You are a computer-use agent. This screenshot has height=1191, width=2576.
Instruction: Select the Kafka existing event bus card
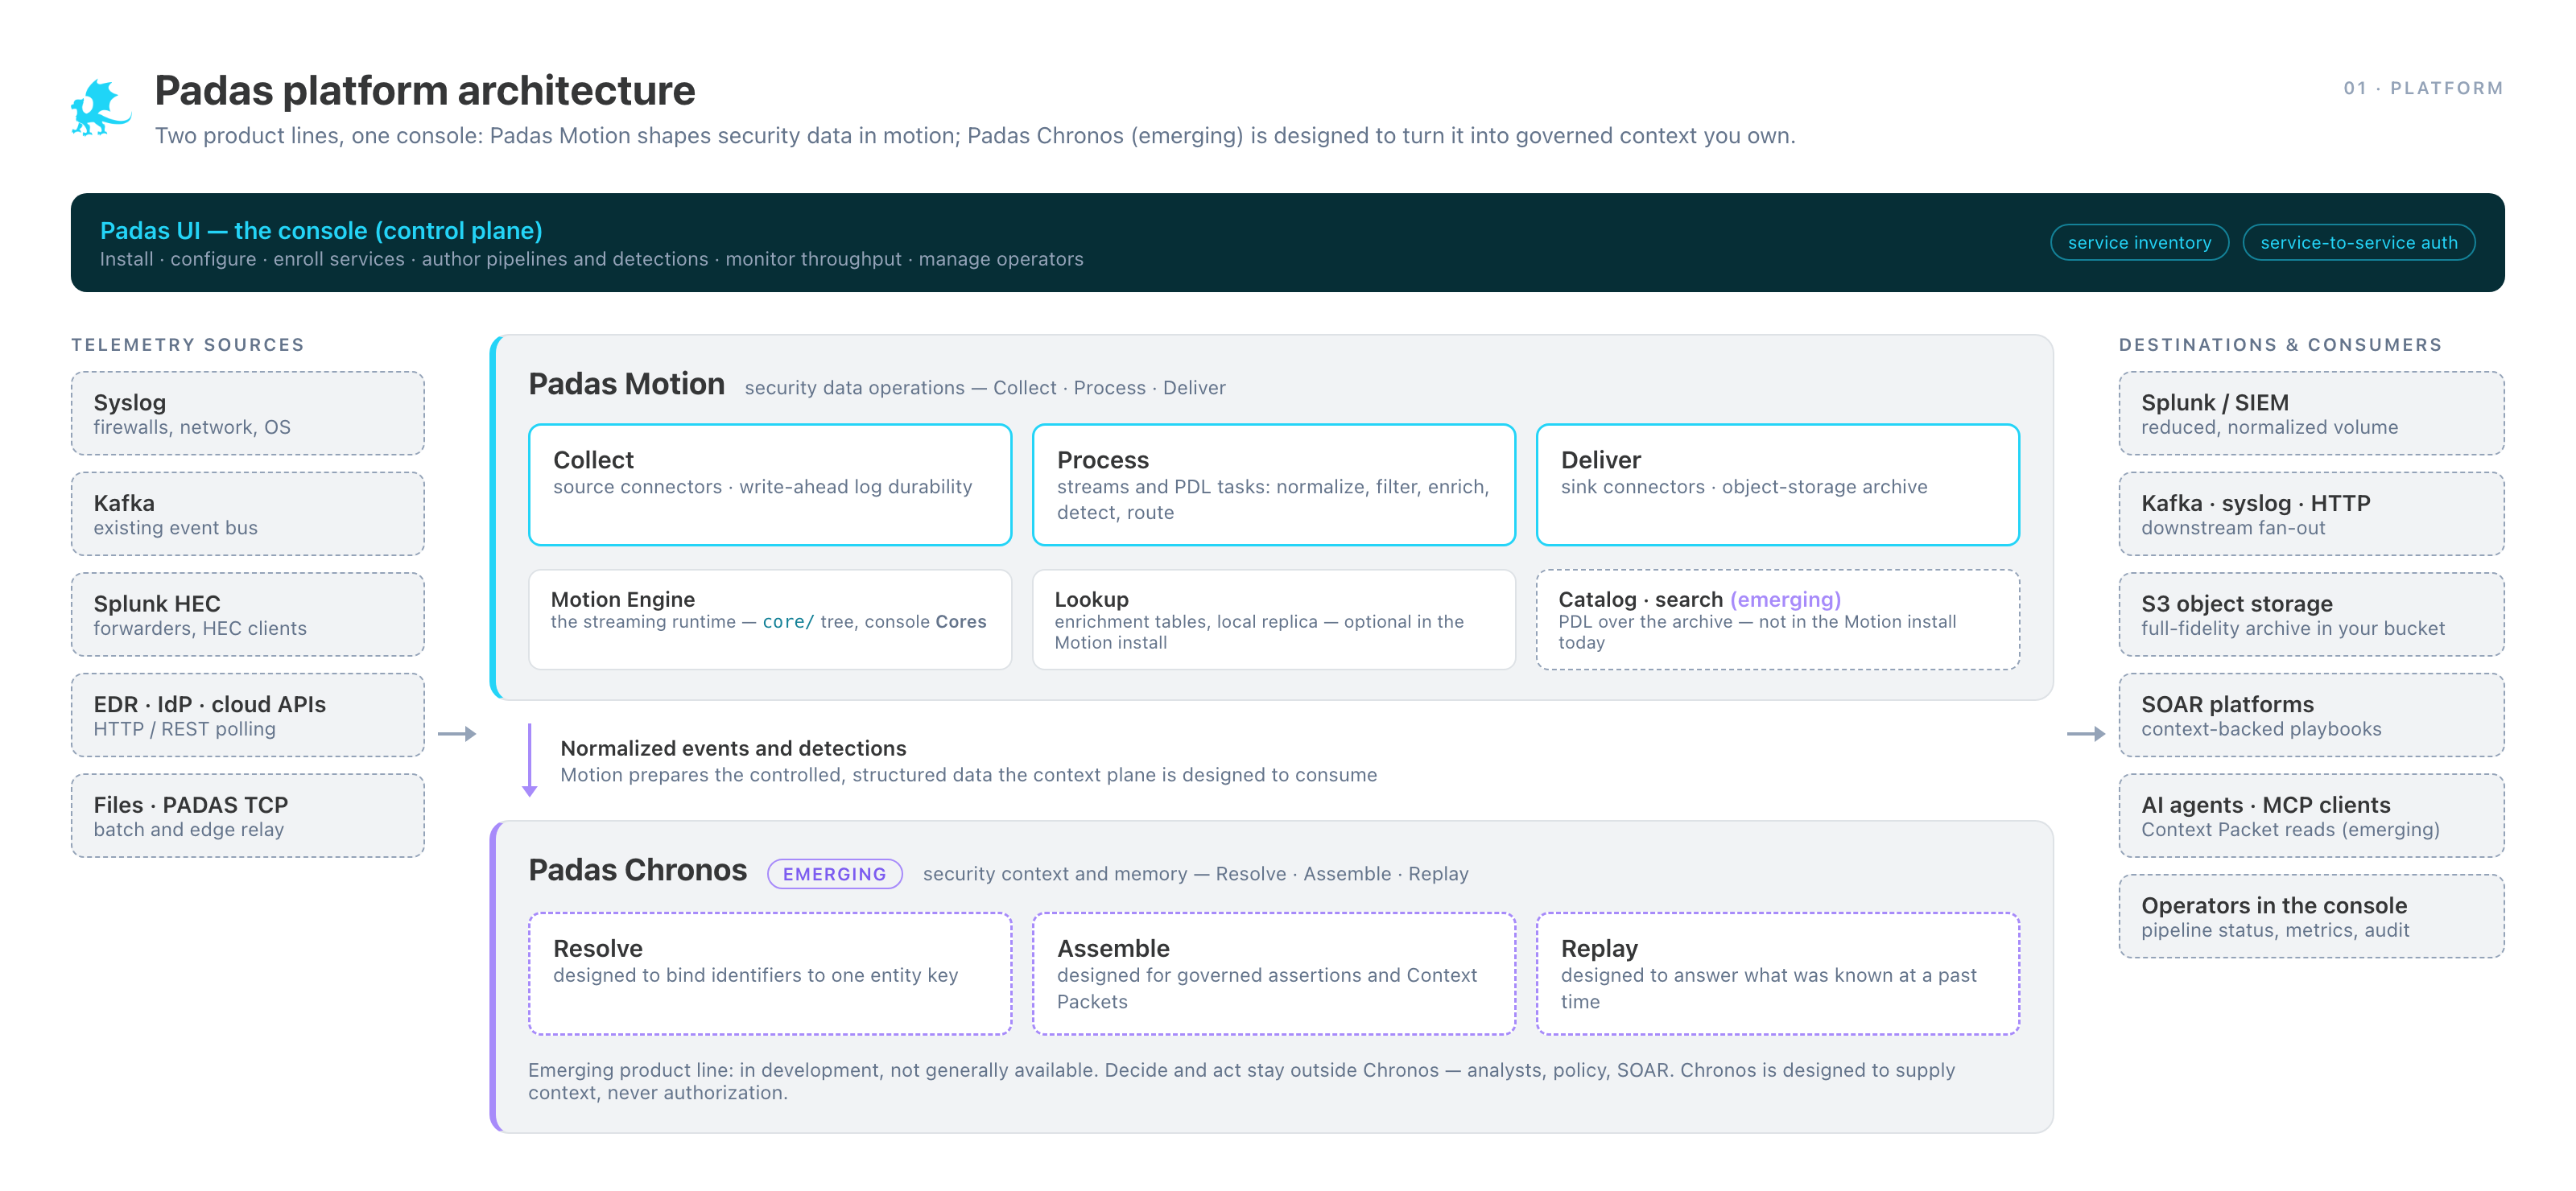(x=248, y=514)
